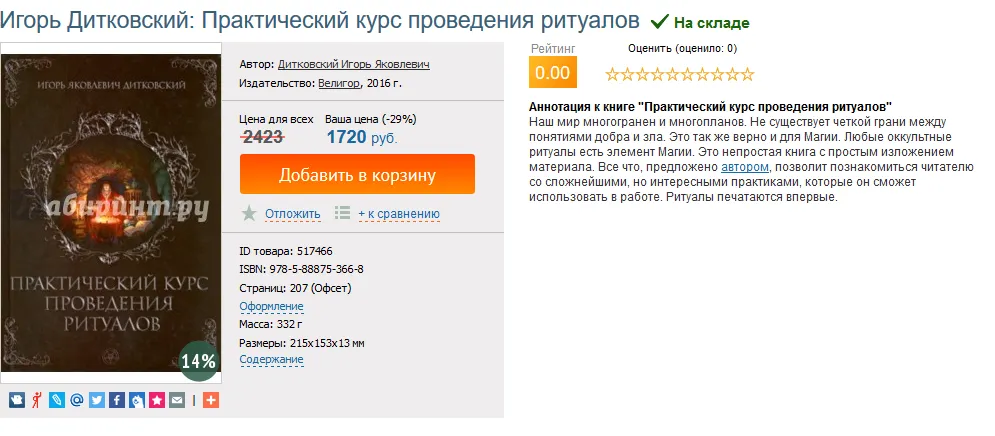Screen dimensions: 995x436
Task: Share via Mail.ru @ icon
Action: coord(77,400)
